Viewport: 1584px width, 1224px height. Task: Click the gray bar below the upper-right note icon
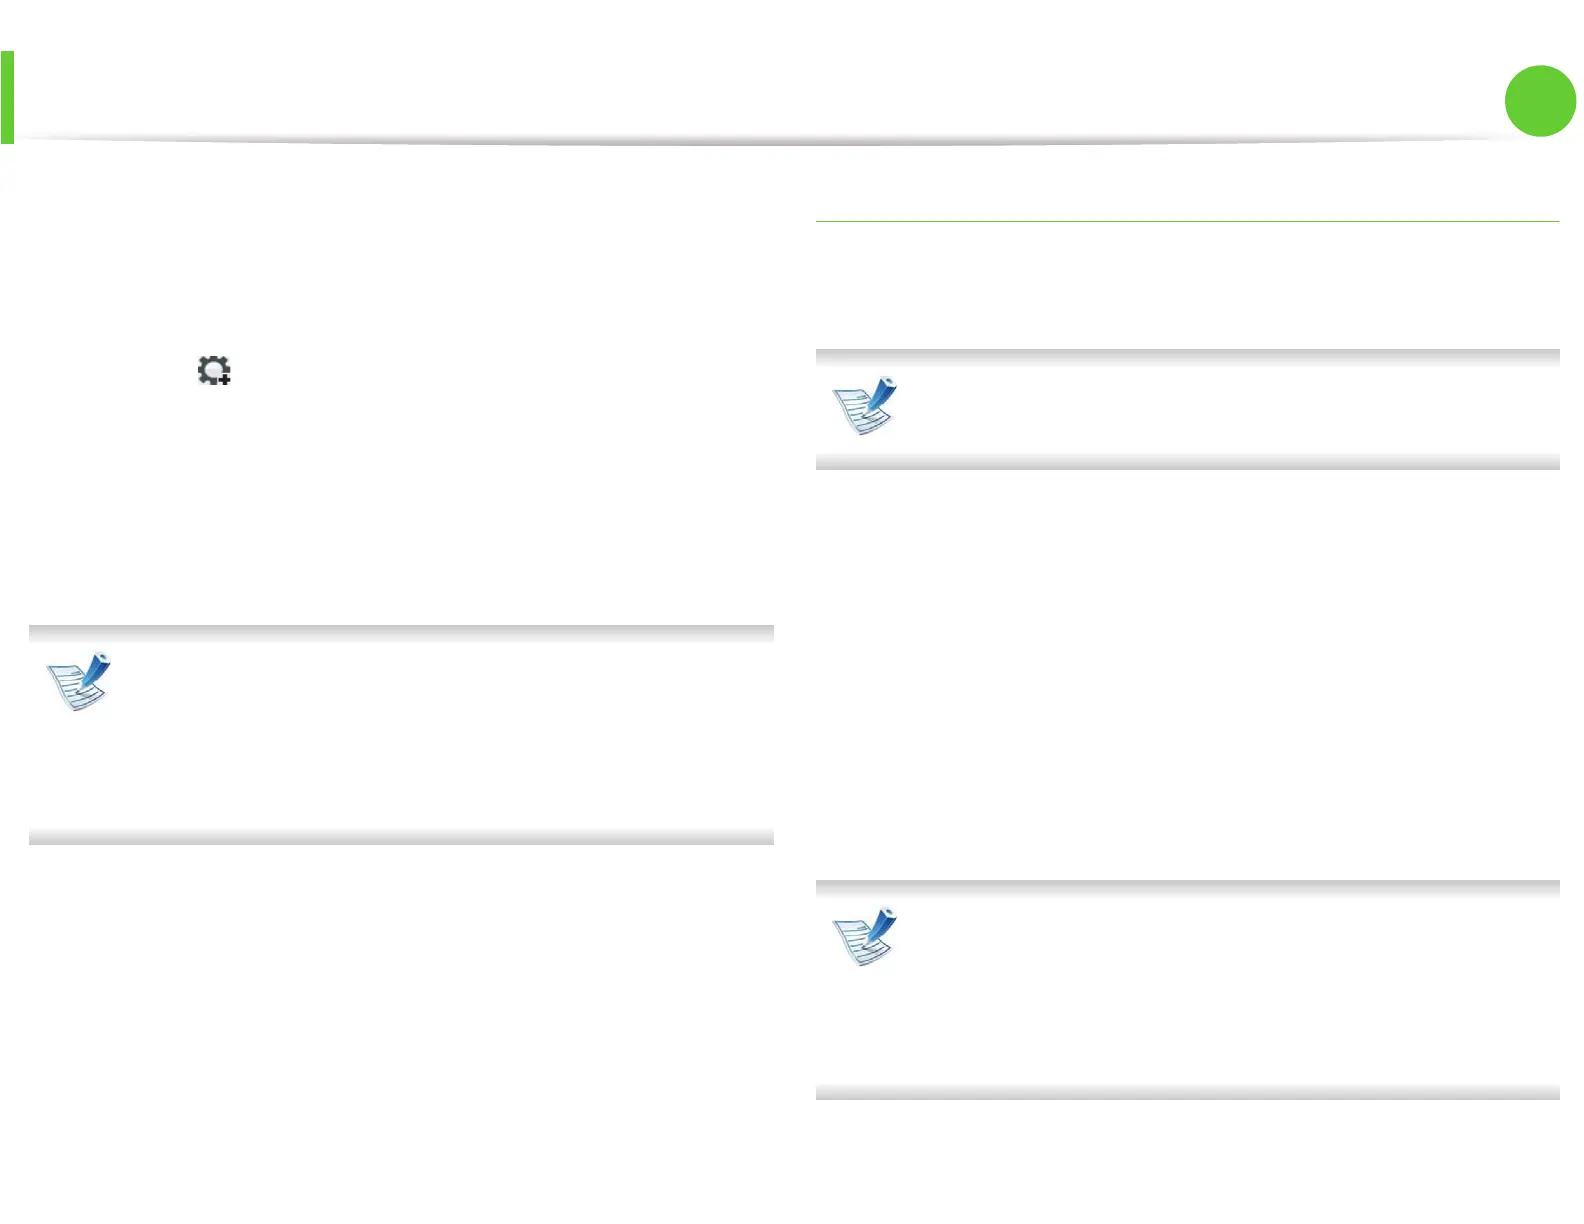point(1187,462)
